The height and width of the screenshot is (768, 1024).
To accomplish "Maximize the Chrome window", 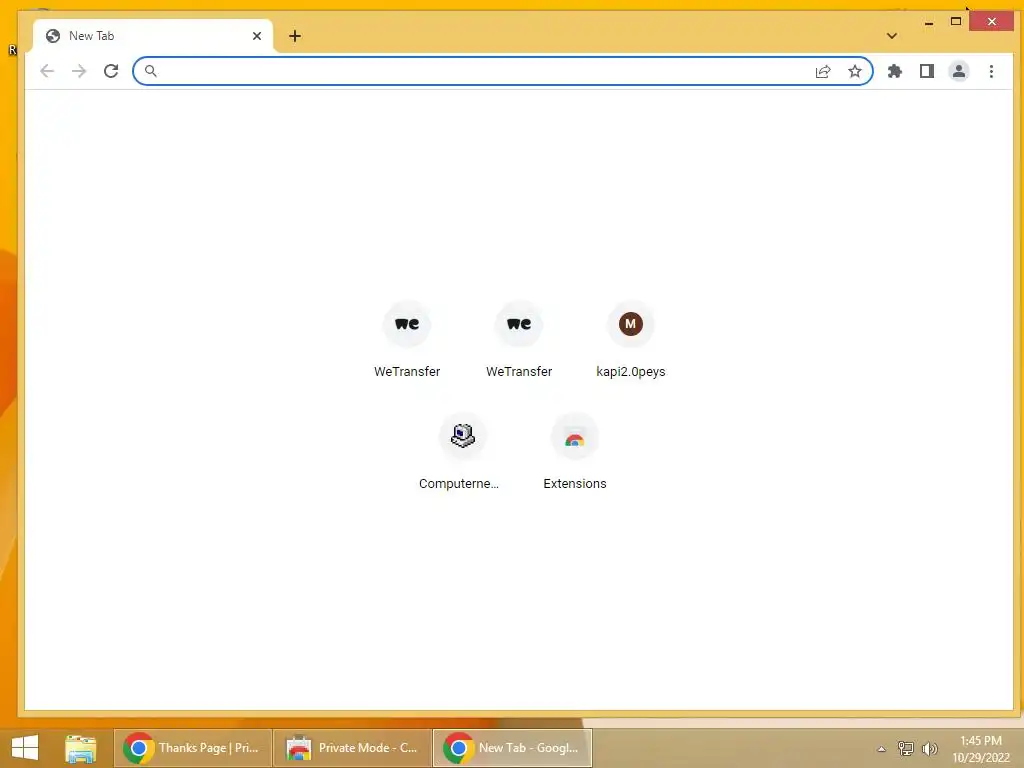I will pyautogui.click(x=956, y=22).
